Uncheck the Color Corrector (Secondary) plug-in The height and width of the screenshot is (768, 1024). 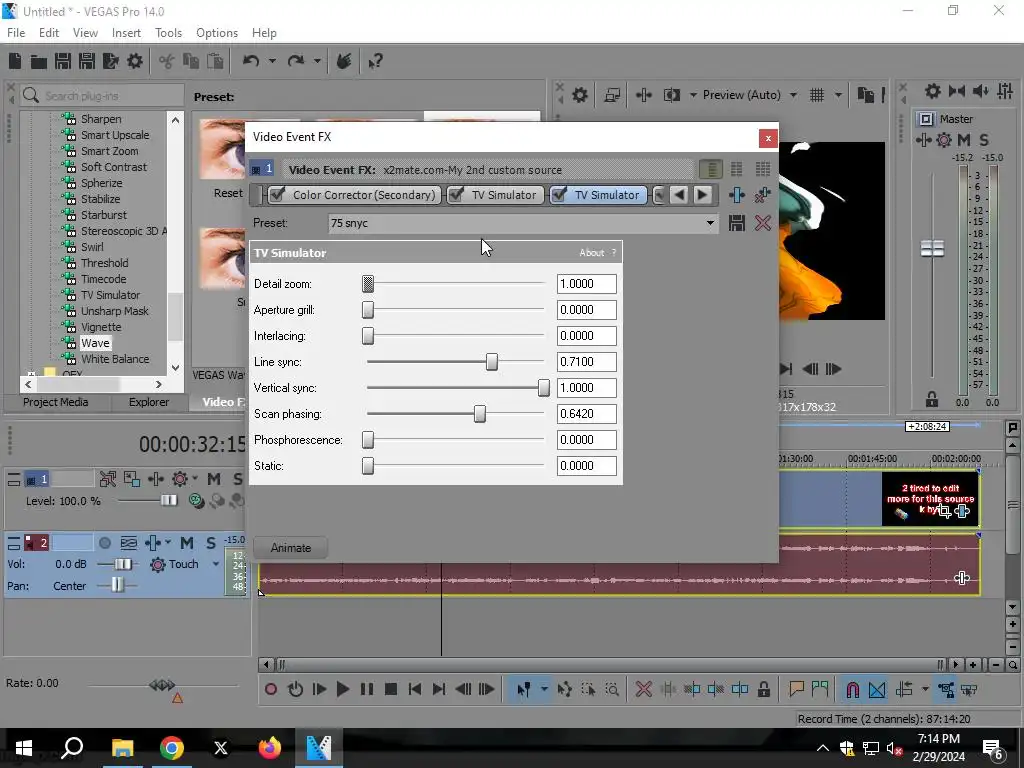(277, 195)
